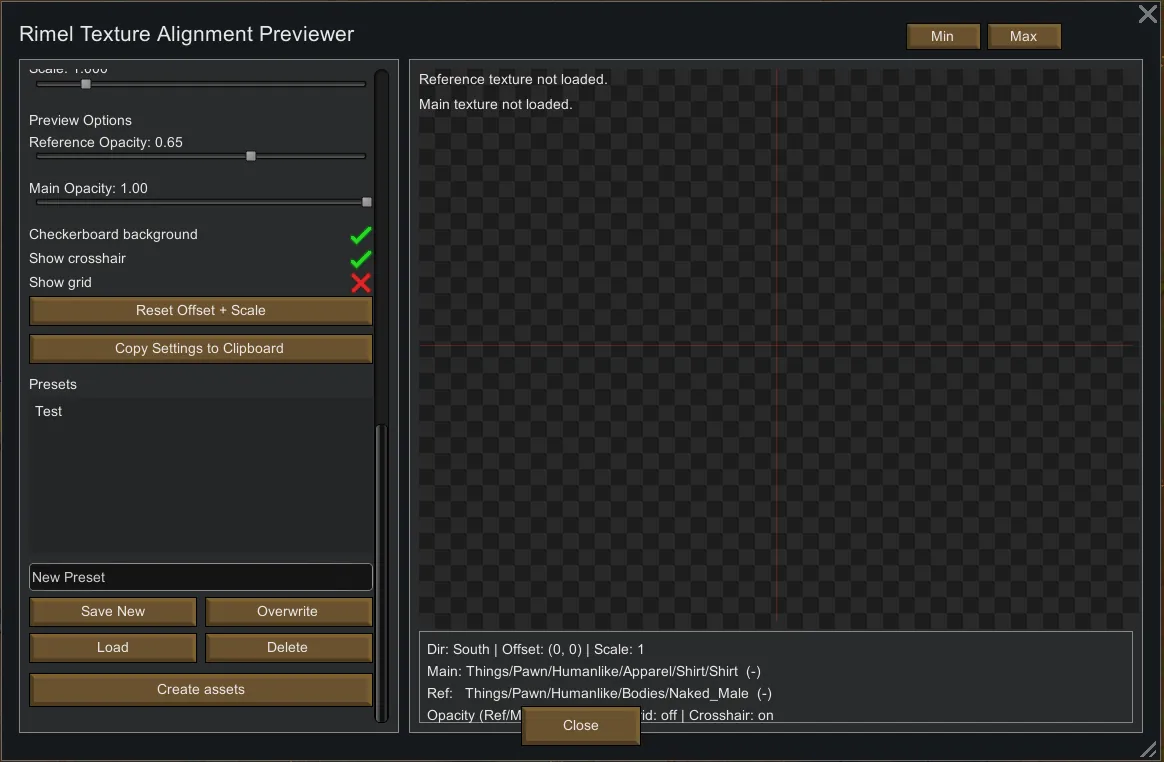This screenshot has width=1164, height=762.
Task: Enable the Show grid option
Action: click(361, 283)
